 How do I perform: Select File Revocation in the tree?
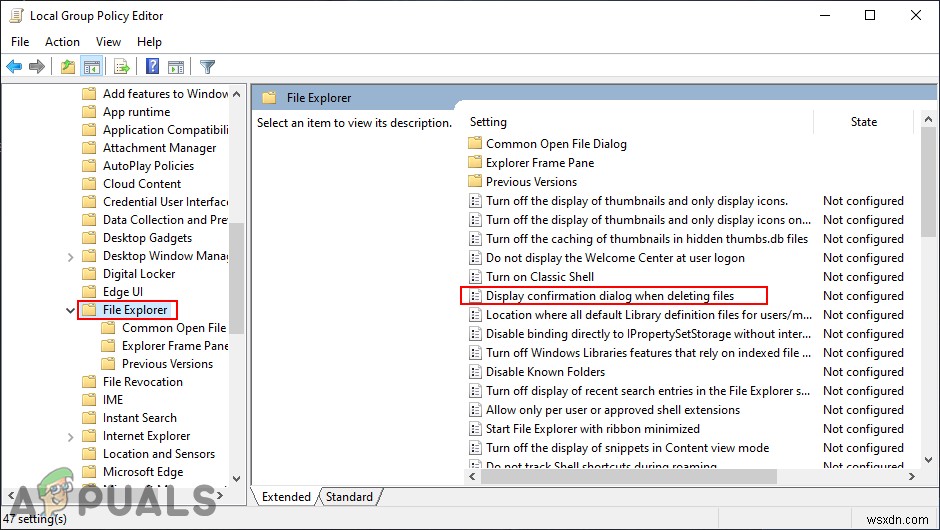point(143,382)
